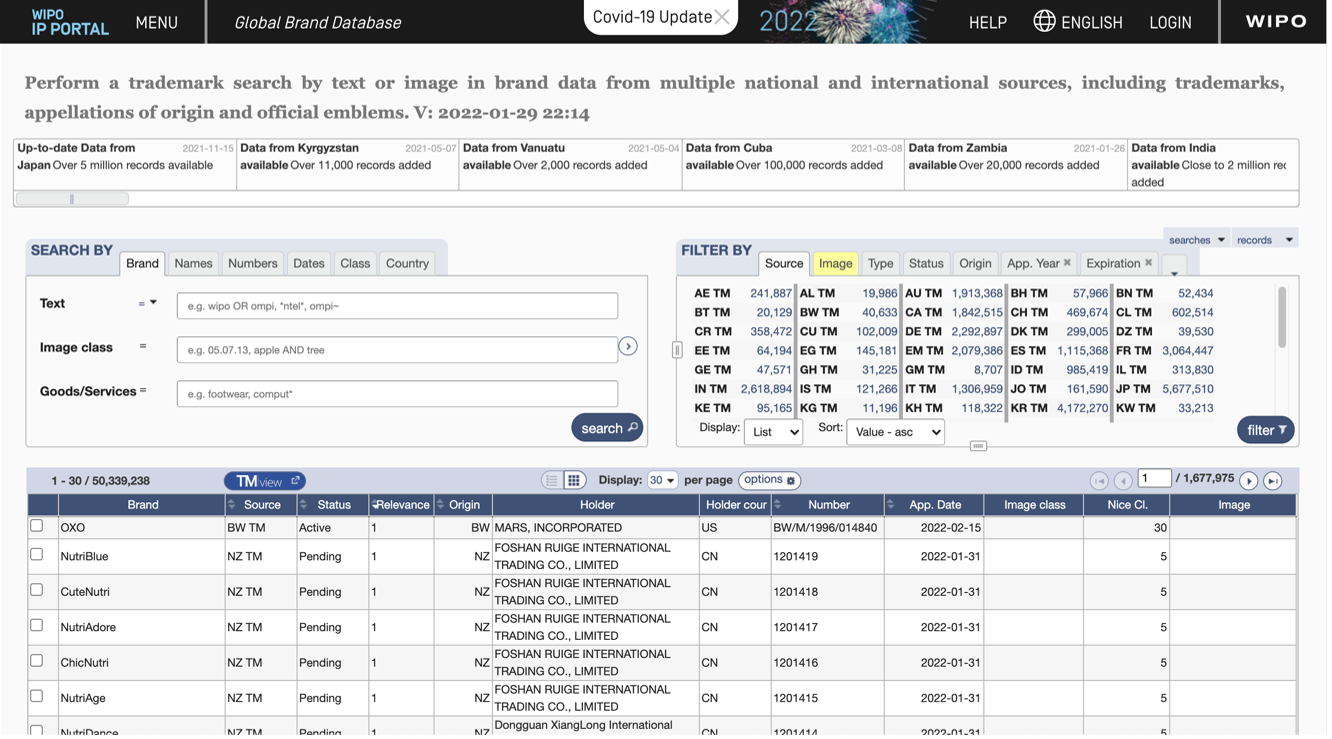This screenshot has height=739, width=1332.
Task: Click the circular arrow beside Image class field
Action: [x=630, y=347]
